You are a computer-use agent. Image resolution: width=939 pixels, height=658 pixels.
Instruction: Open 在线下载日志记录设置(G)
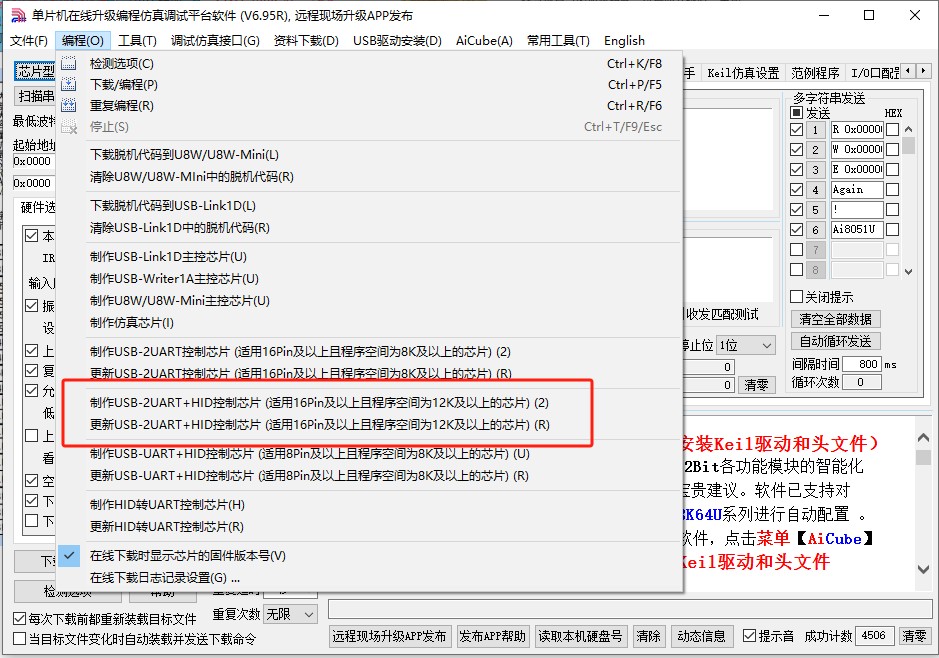click(369, 577)
